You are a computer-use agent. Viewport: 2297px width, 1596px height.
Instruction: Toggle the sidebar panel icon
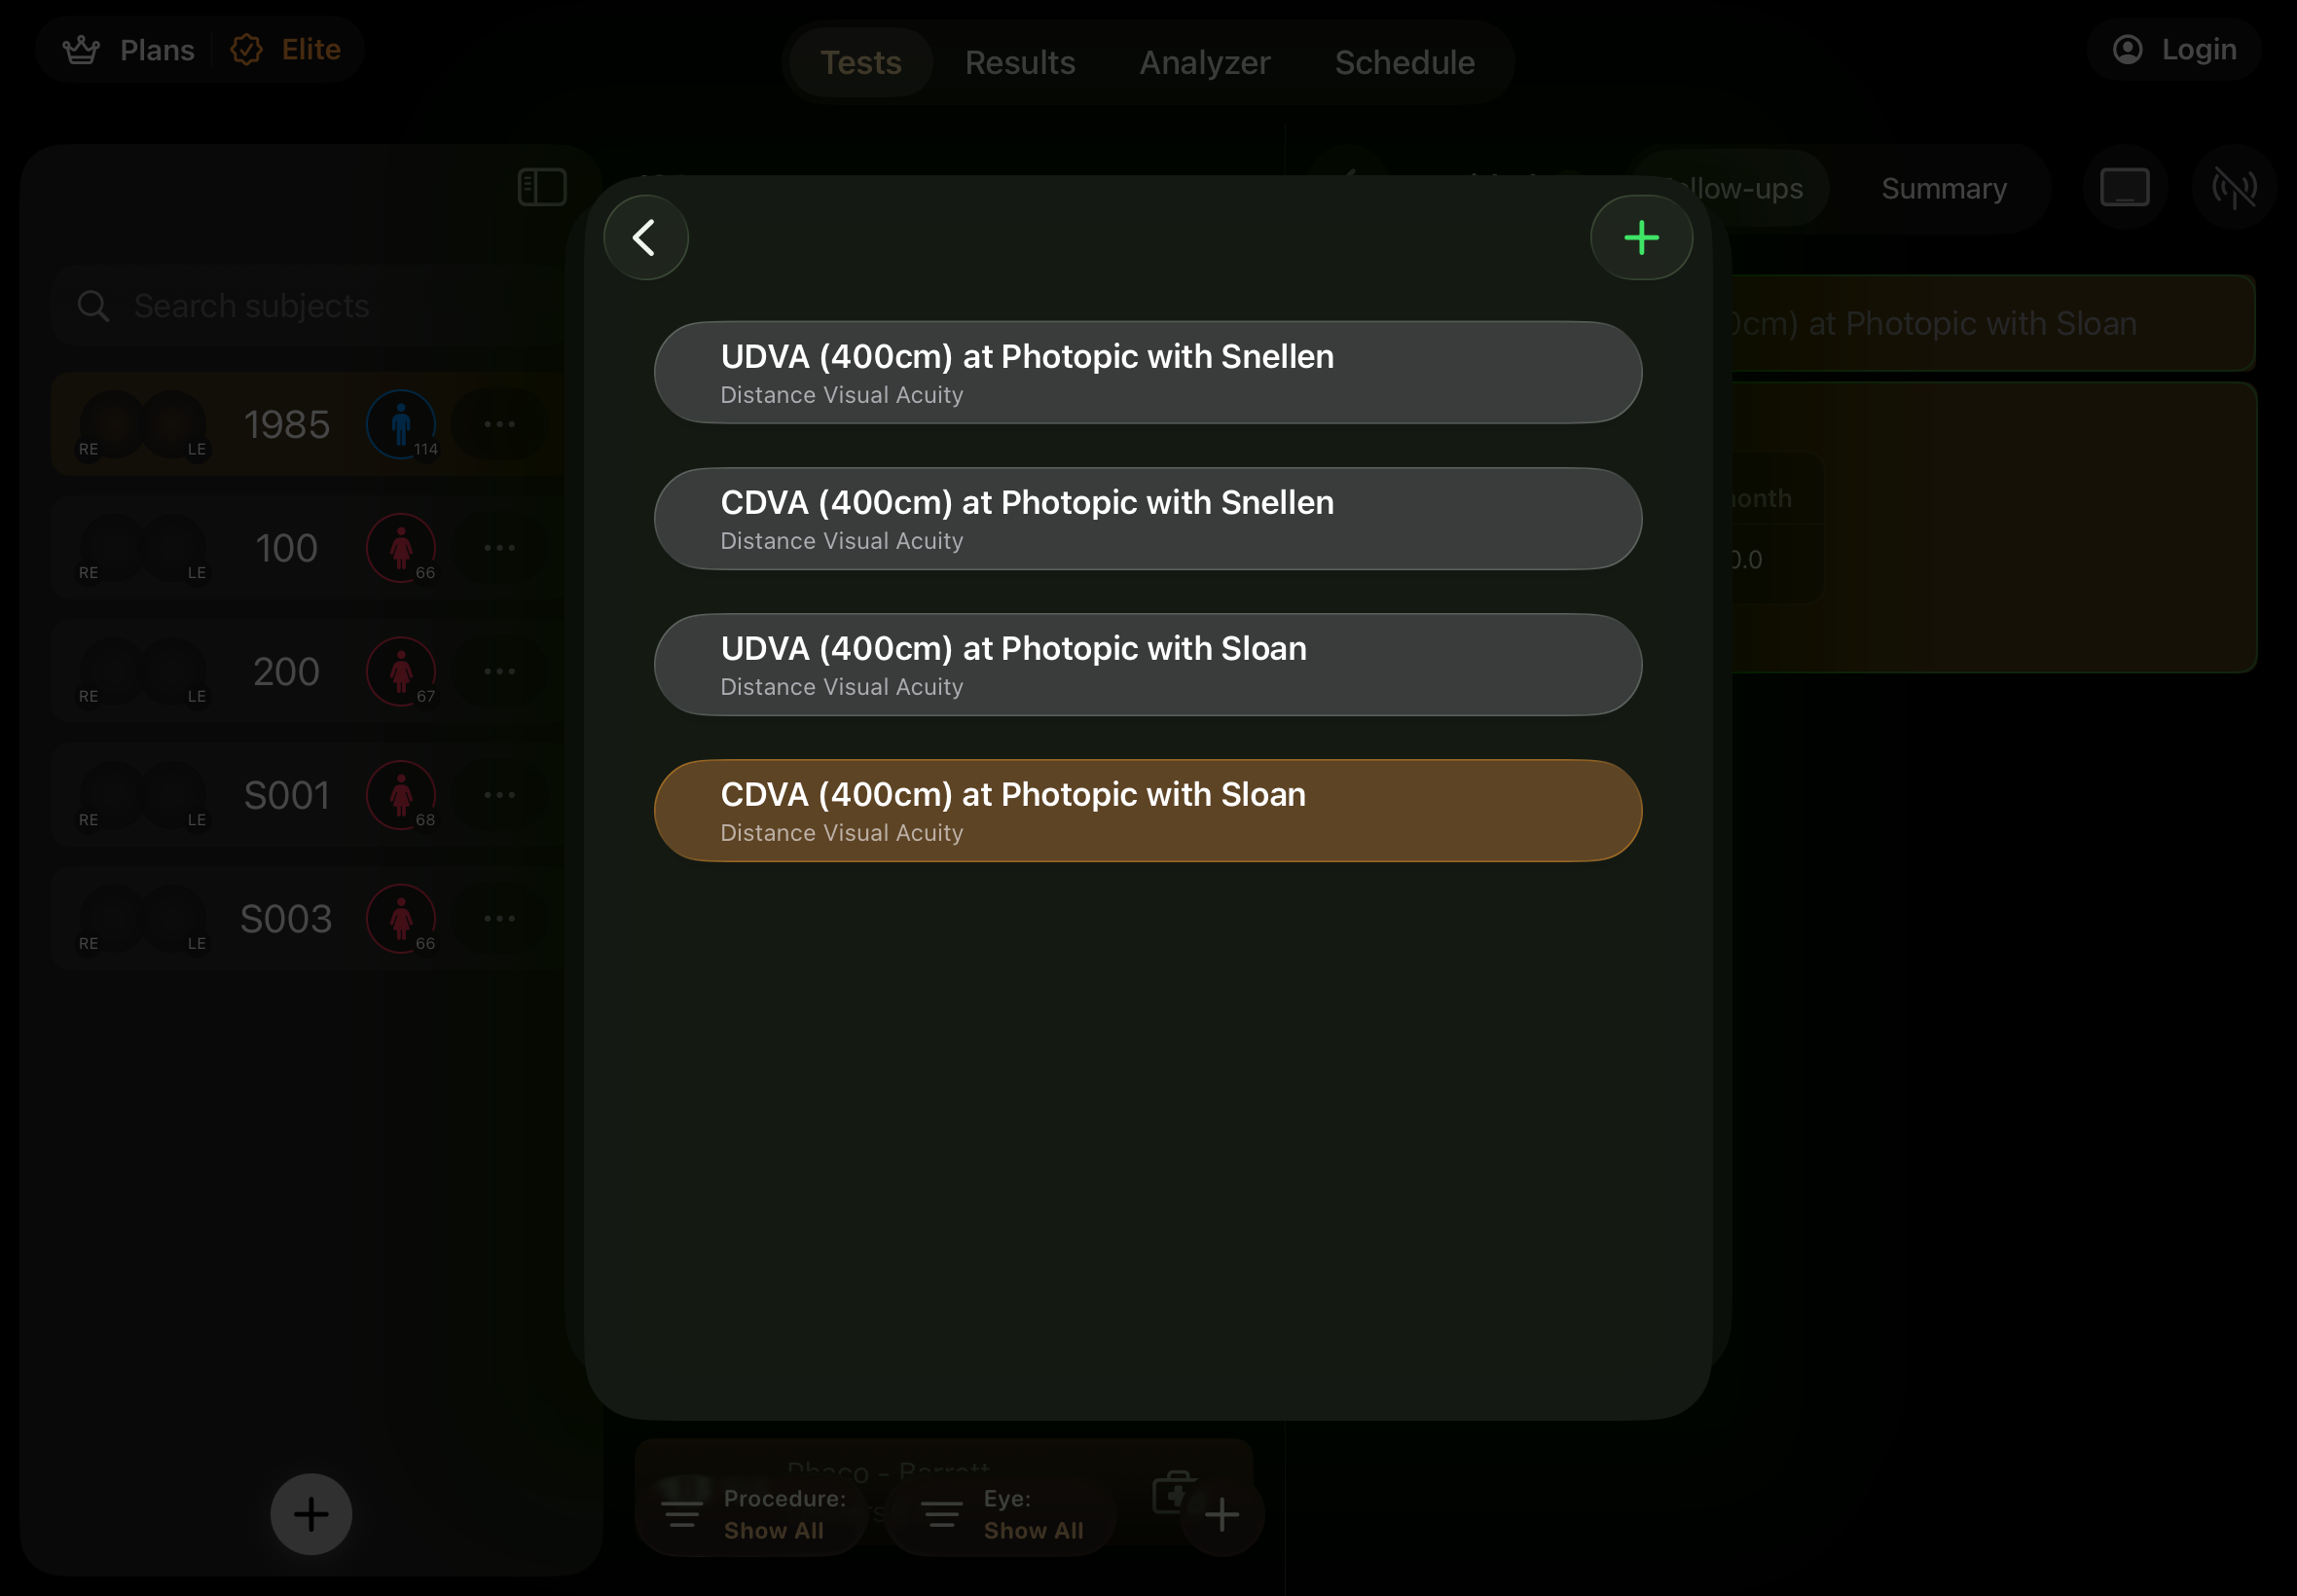(x=542, y=188)
